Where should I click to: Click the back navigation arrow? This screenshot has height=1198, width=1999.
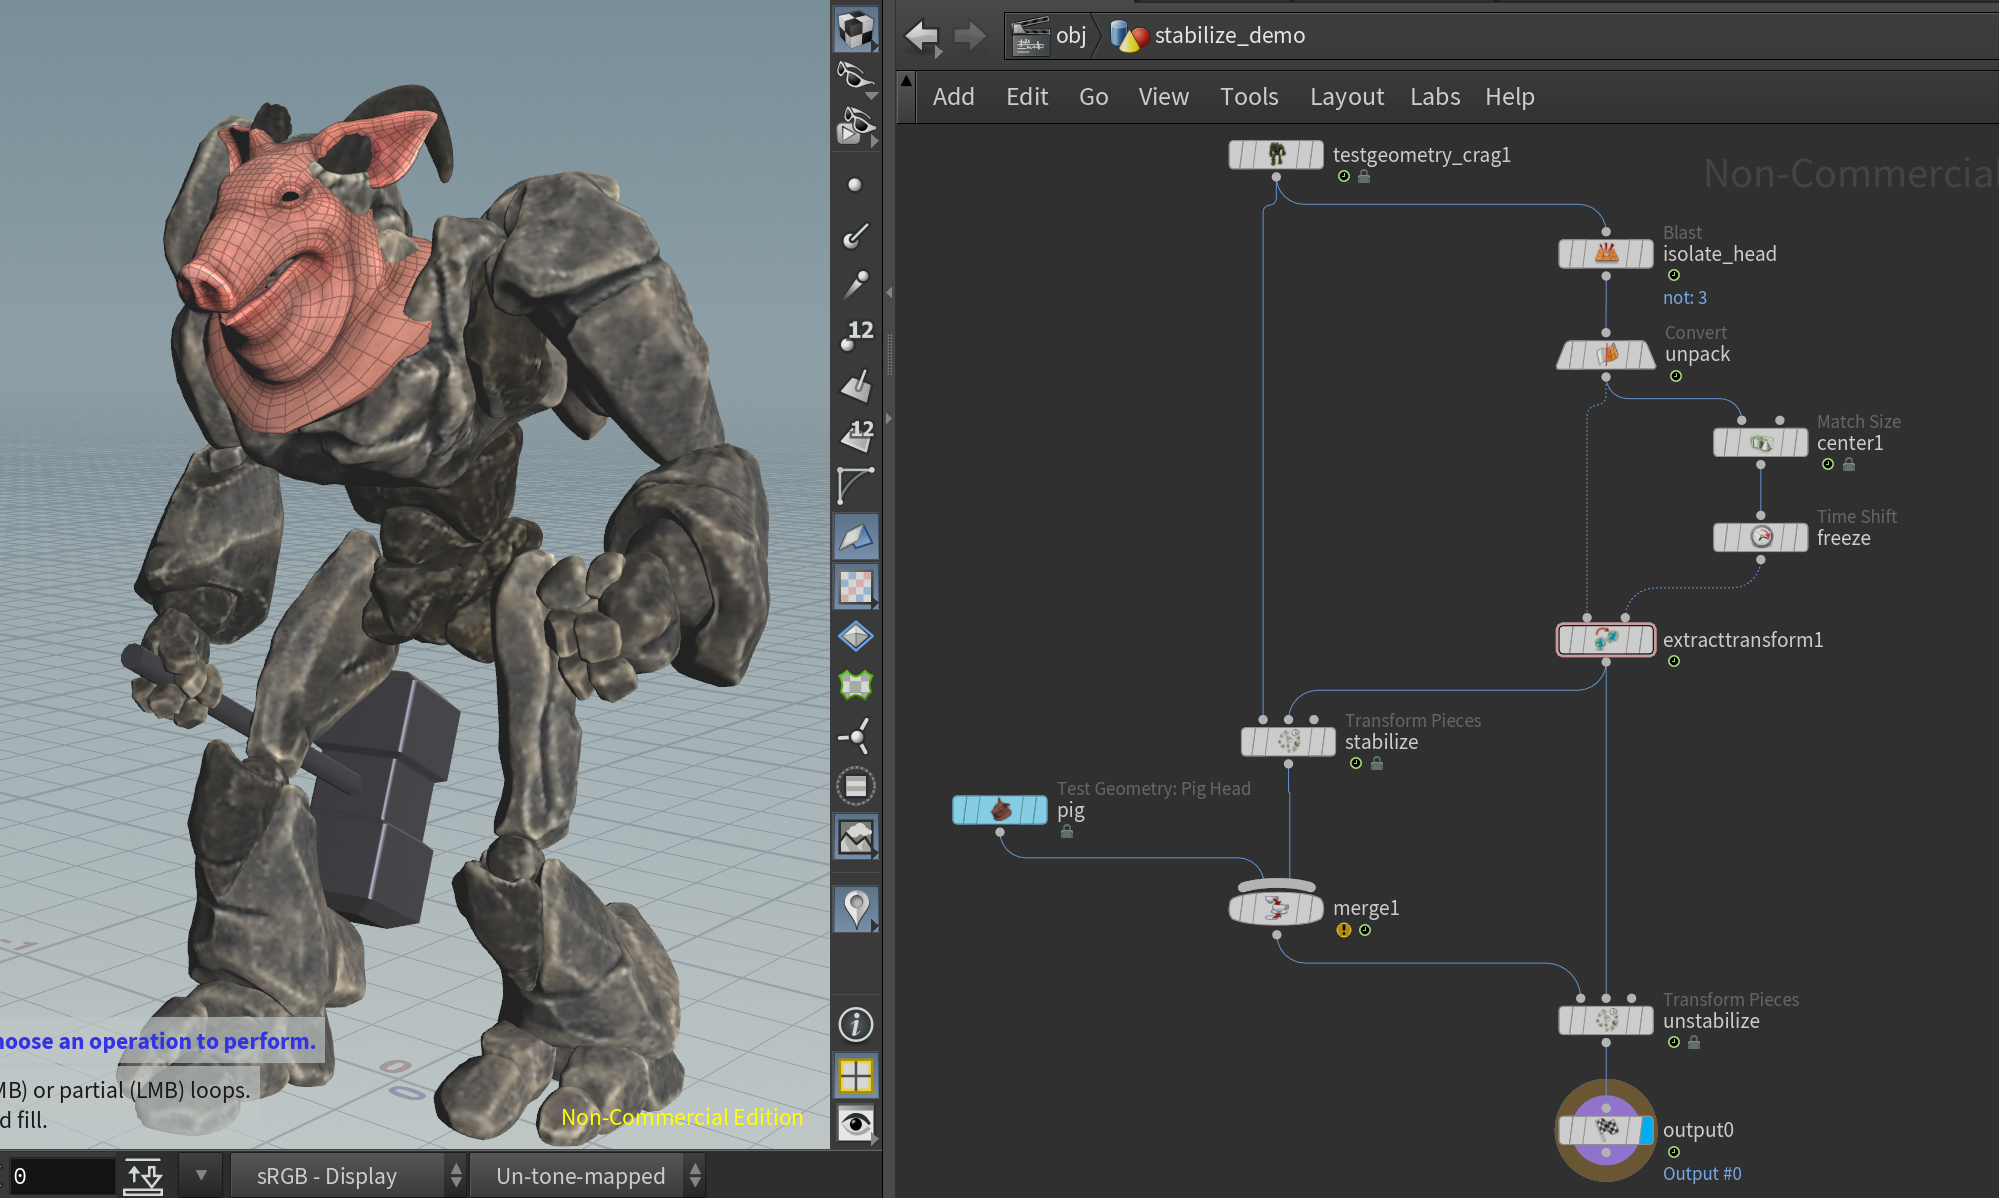click(x=922, y=36)
